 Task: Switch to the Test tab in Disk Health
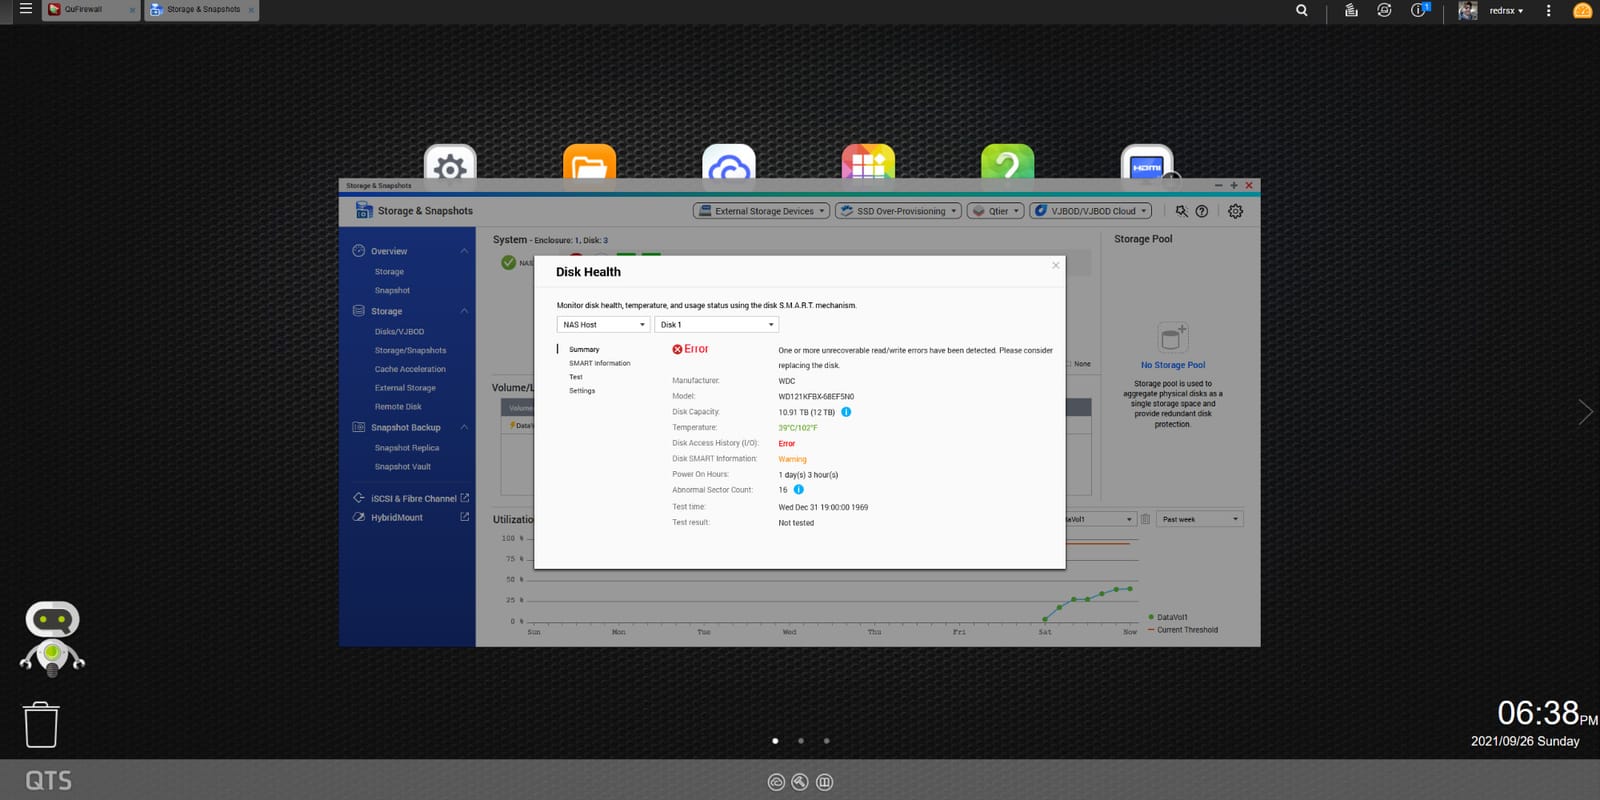point(576,377)
